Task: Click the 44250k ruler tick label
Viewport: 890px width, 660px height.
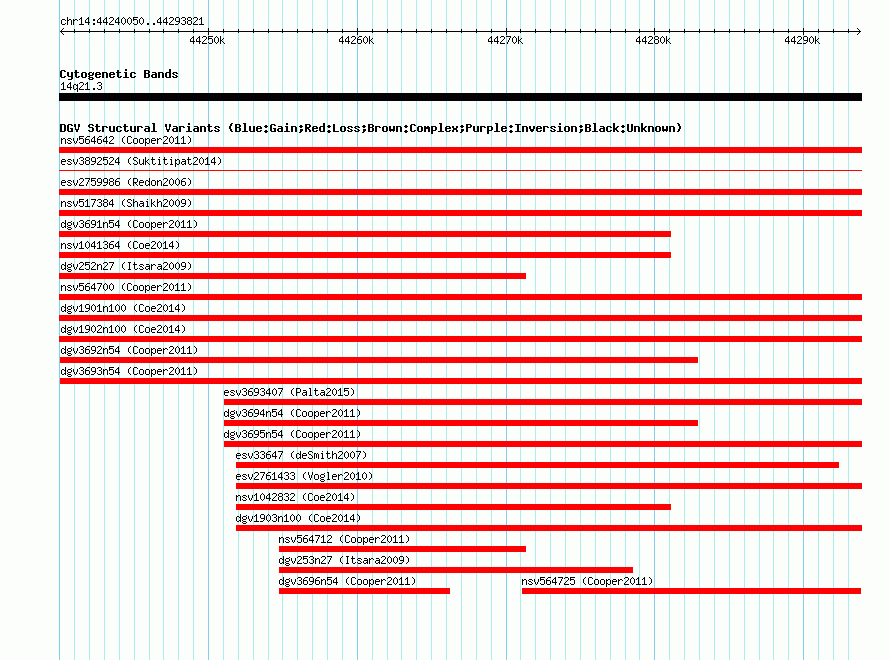Action: pos(207,40)
